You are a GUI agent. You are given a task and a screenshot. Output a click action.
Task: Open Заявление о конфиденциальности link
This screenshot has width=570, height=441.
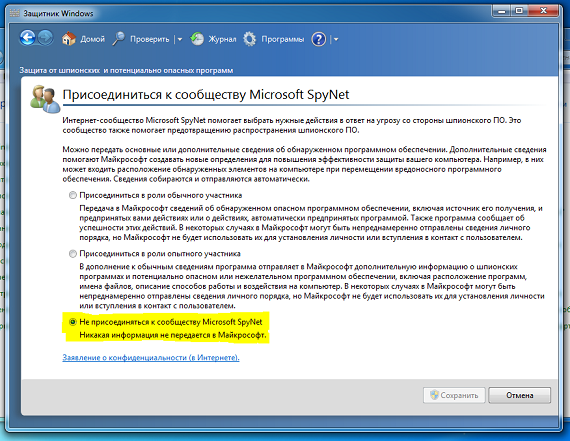[x=151, y=357]
